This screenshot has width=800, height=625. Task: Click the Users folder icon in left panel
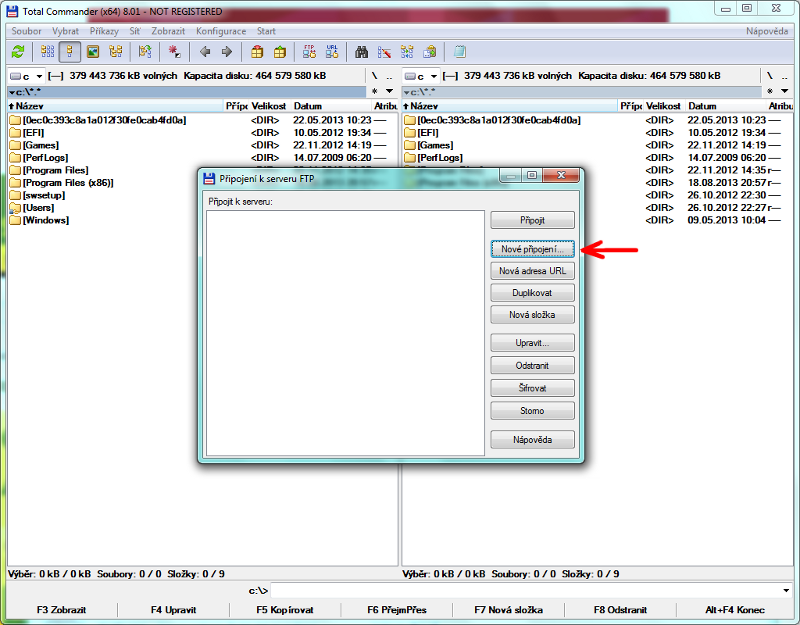click(15, 208)
